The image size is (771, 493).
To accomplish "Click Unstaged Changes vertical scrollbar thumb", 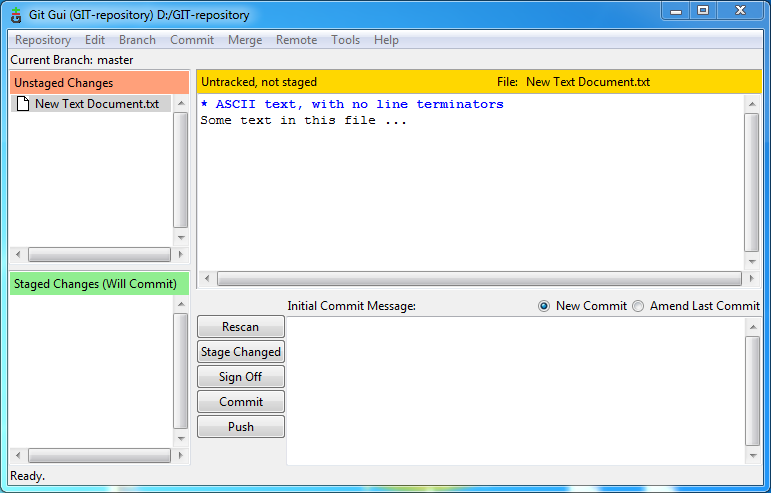I will [181, 170].
